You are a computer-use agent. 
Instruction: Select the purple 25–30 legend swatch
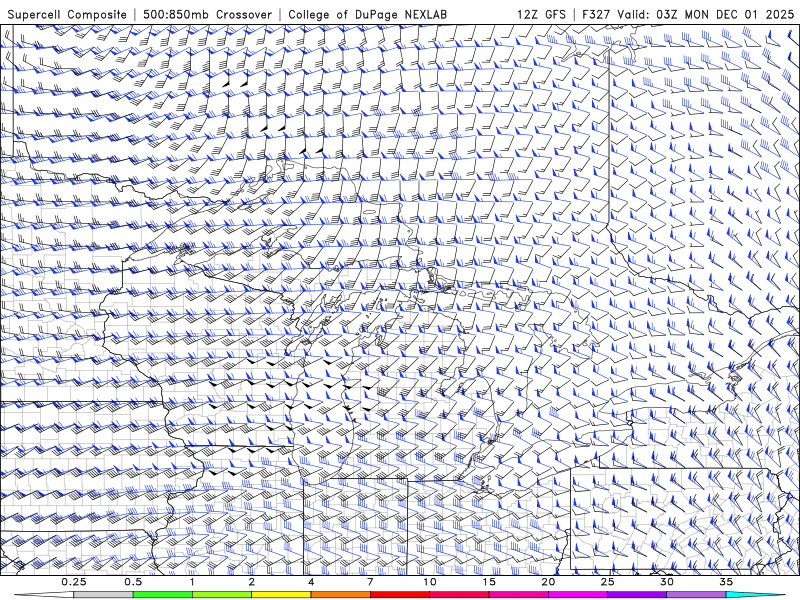(637, 595)
